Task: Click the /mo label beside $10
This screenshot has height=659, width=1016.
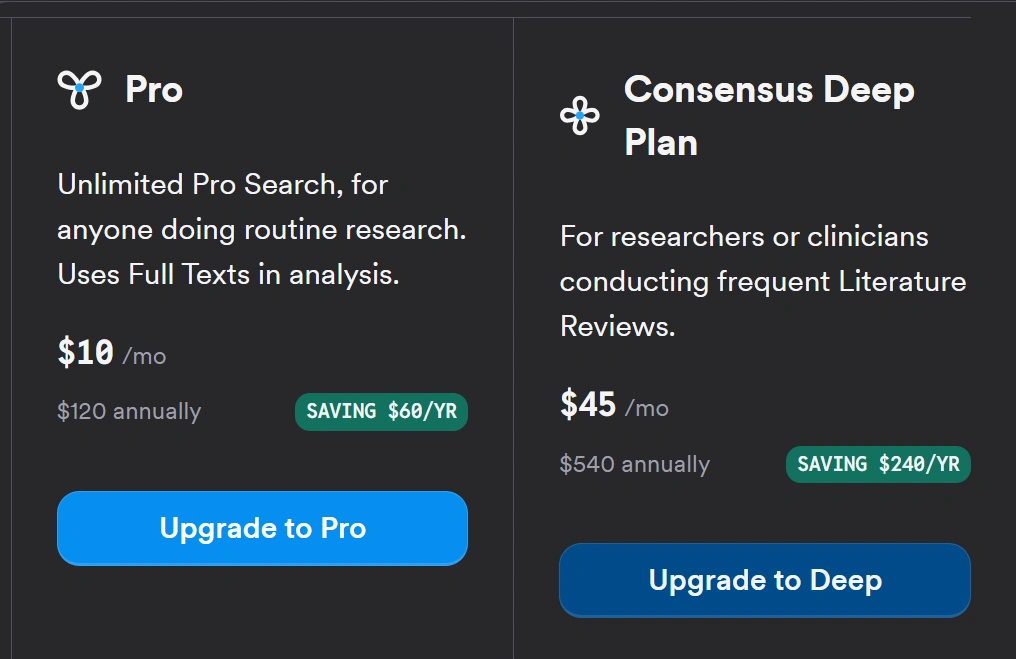Action: 144,356
